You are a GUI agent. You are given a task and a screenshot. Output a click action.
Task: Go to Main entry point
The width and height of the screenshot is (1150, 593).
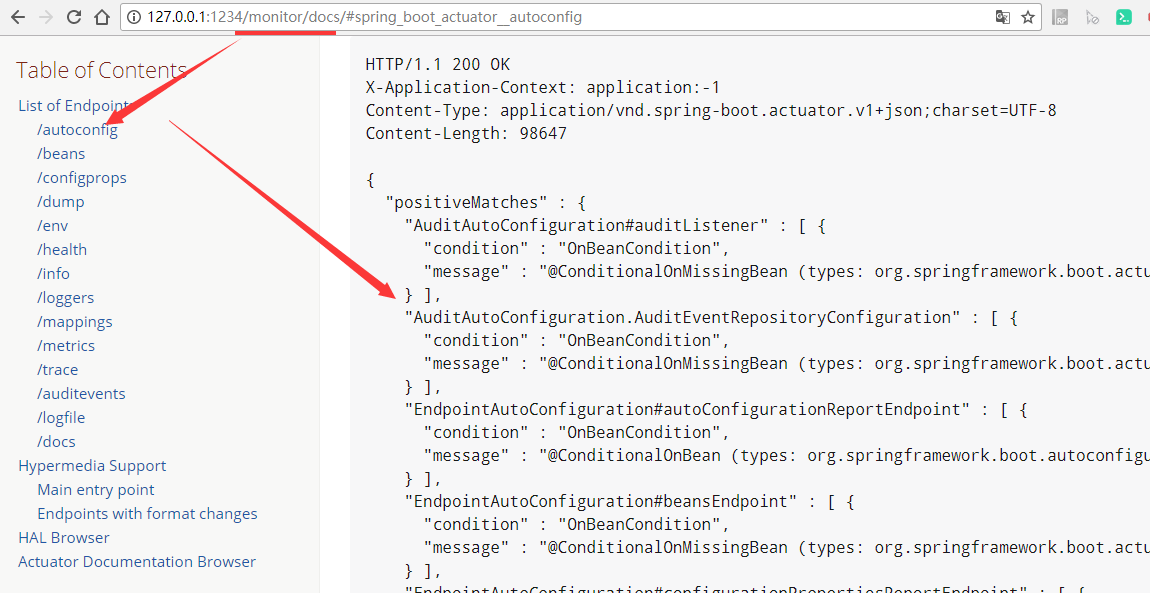(x=96, y=490)
